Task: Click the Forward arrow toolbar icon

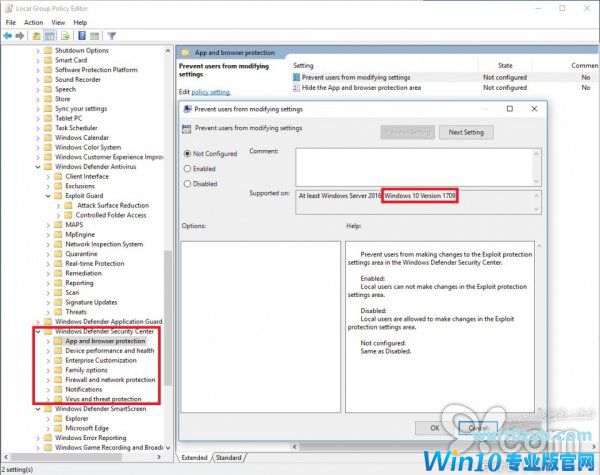Action: 20,36
